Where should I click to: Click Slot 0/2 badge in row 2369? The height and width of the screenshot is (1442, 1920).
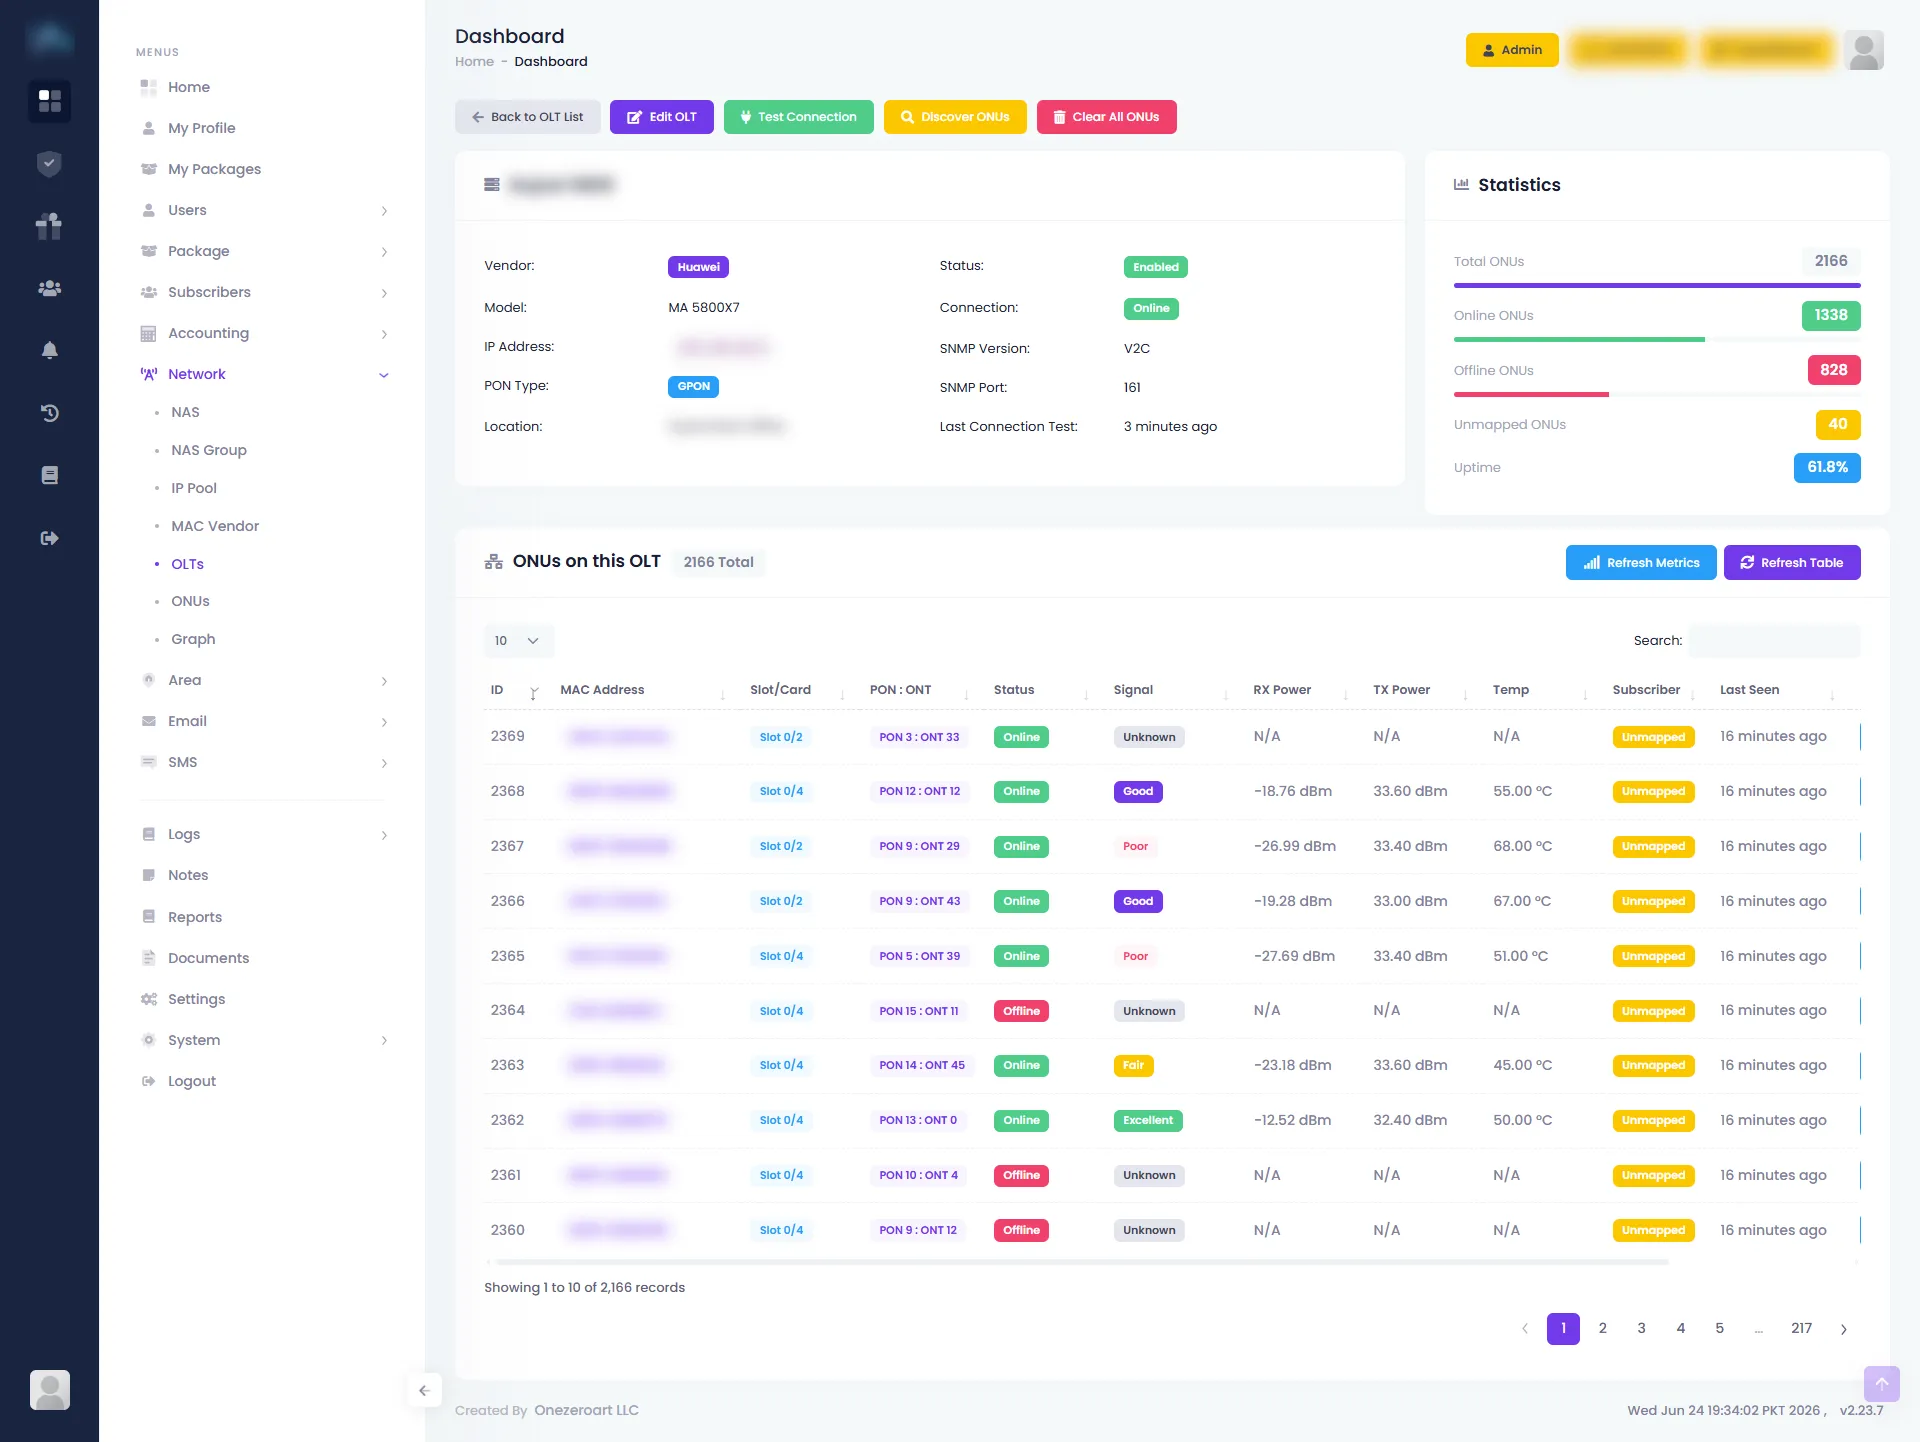click(x=781, y=737)
